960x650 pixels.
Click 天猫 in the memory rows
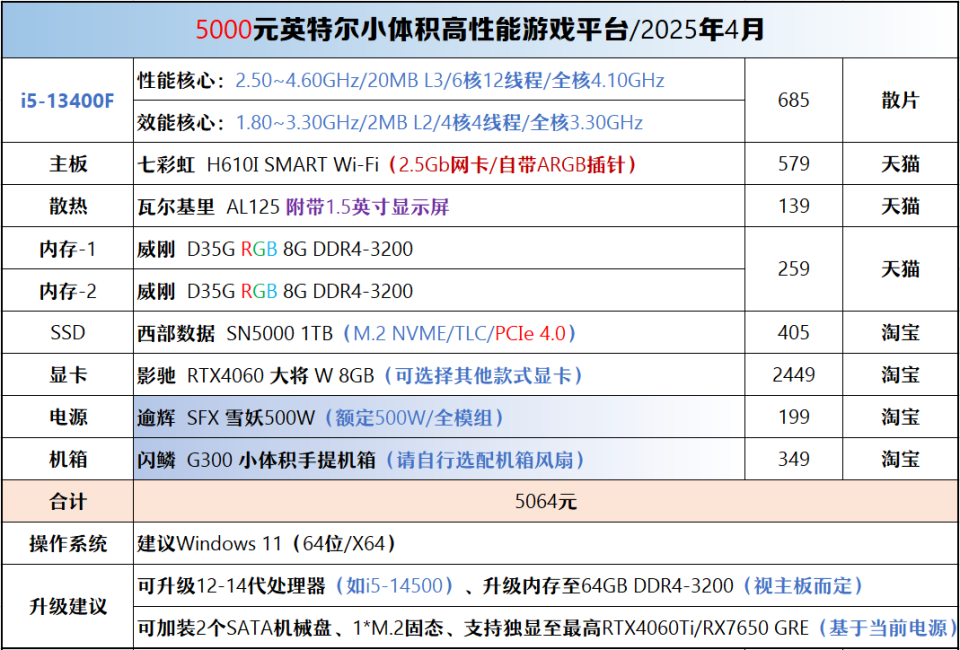click(901, 269)
